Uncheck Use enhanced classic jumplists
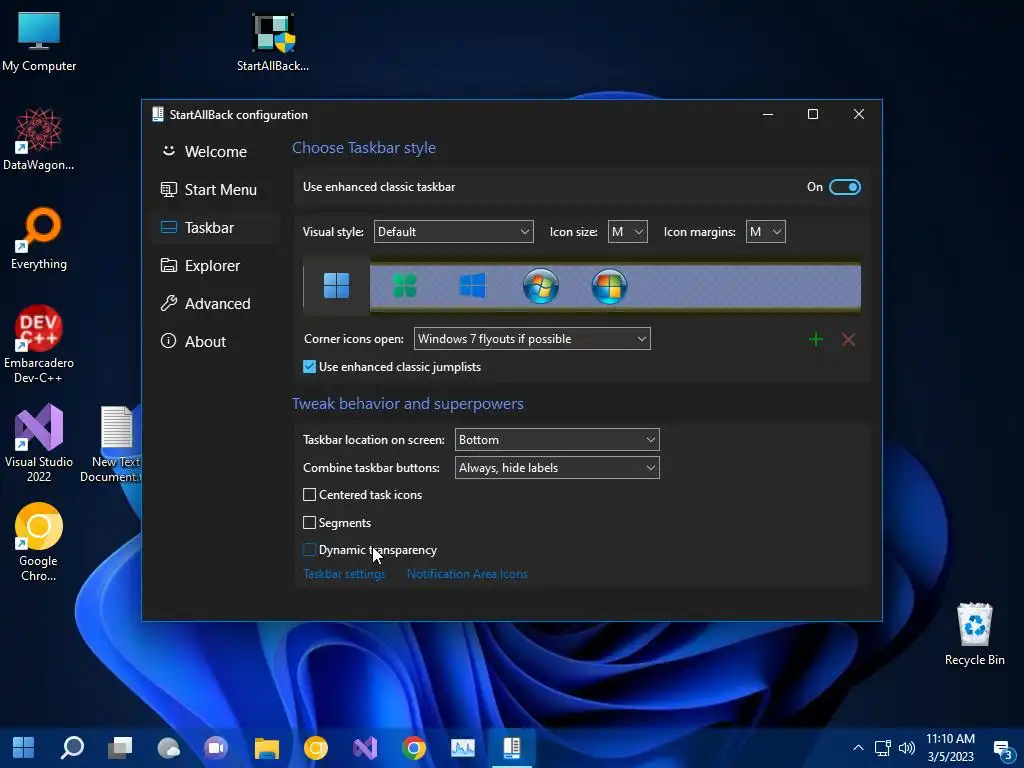1024x768 pixels. point(310,367)
